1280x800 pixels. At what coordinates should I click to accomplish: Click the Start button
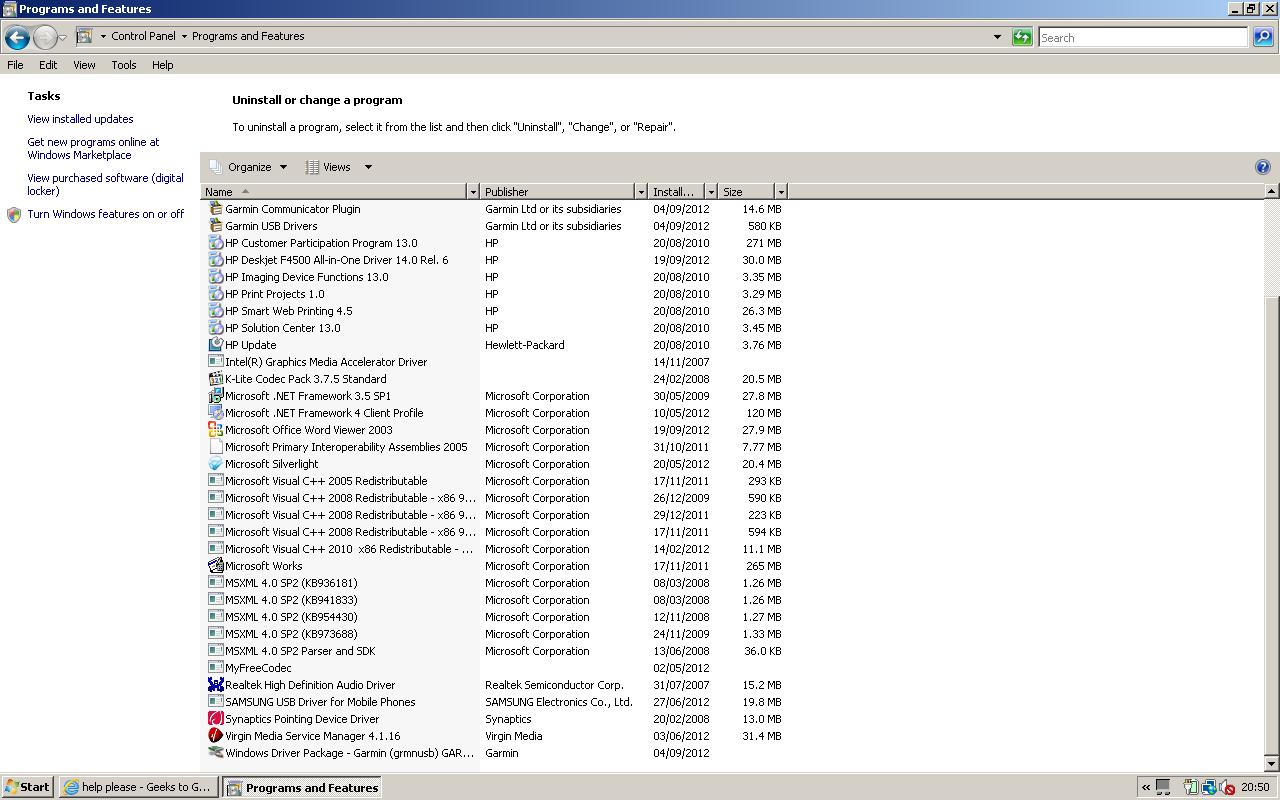(27, 787)
